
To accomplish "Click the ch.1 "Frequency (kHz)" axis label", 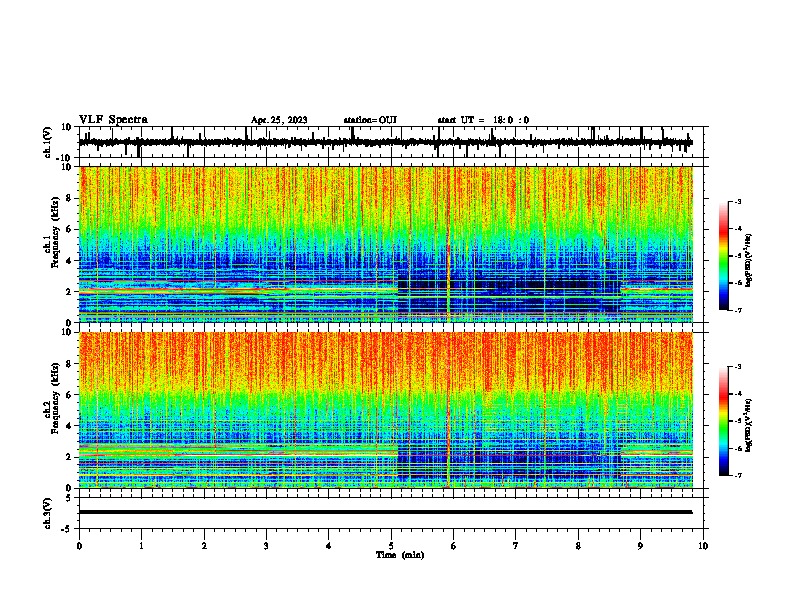I will [x=55, y=233].
